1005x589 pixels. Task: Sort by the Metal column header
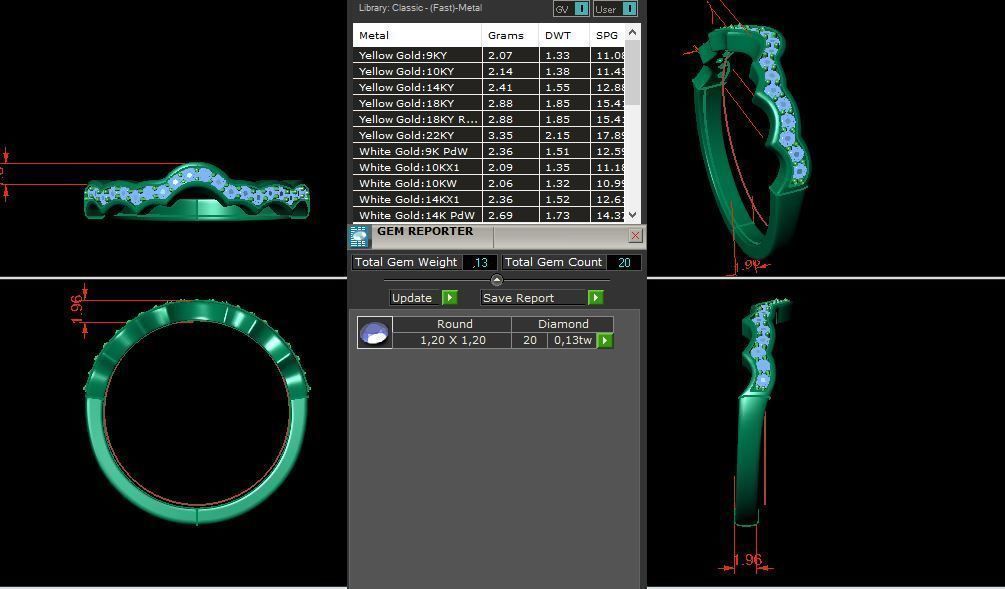(417, 35)
